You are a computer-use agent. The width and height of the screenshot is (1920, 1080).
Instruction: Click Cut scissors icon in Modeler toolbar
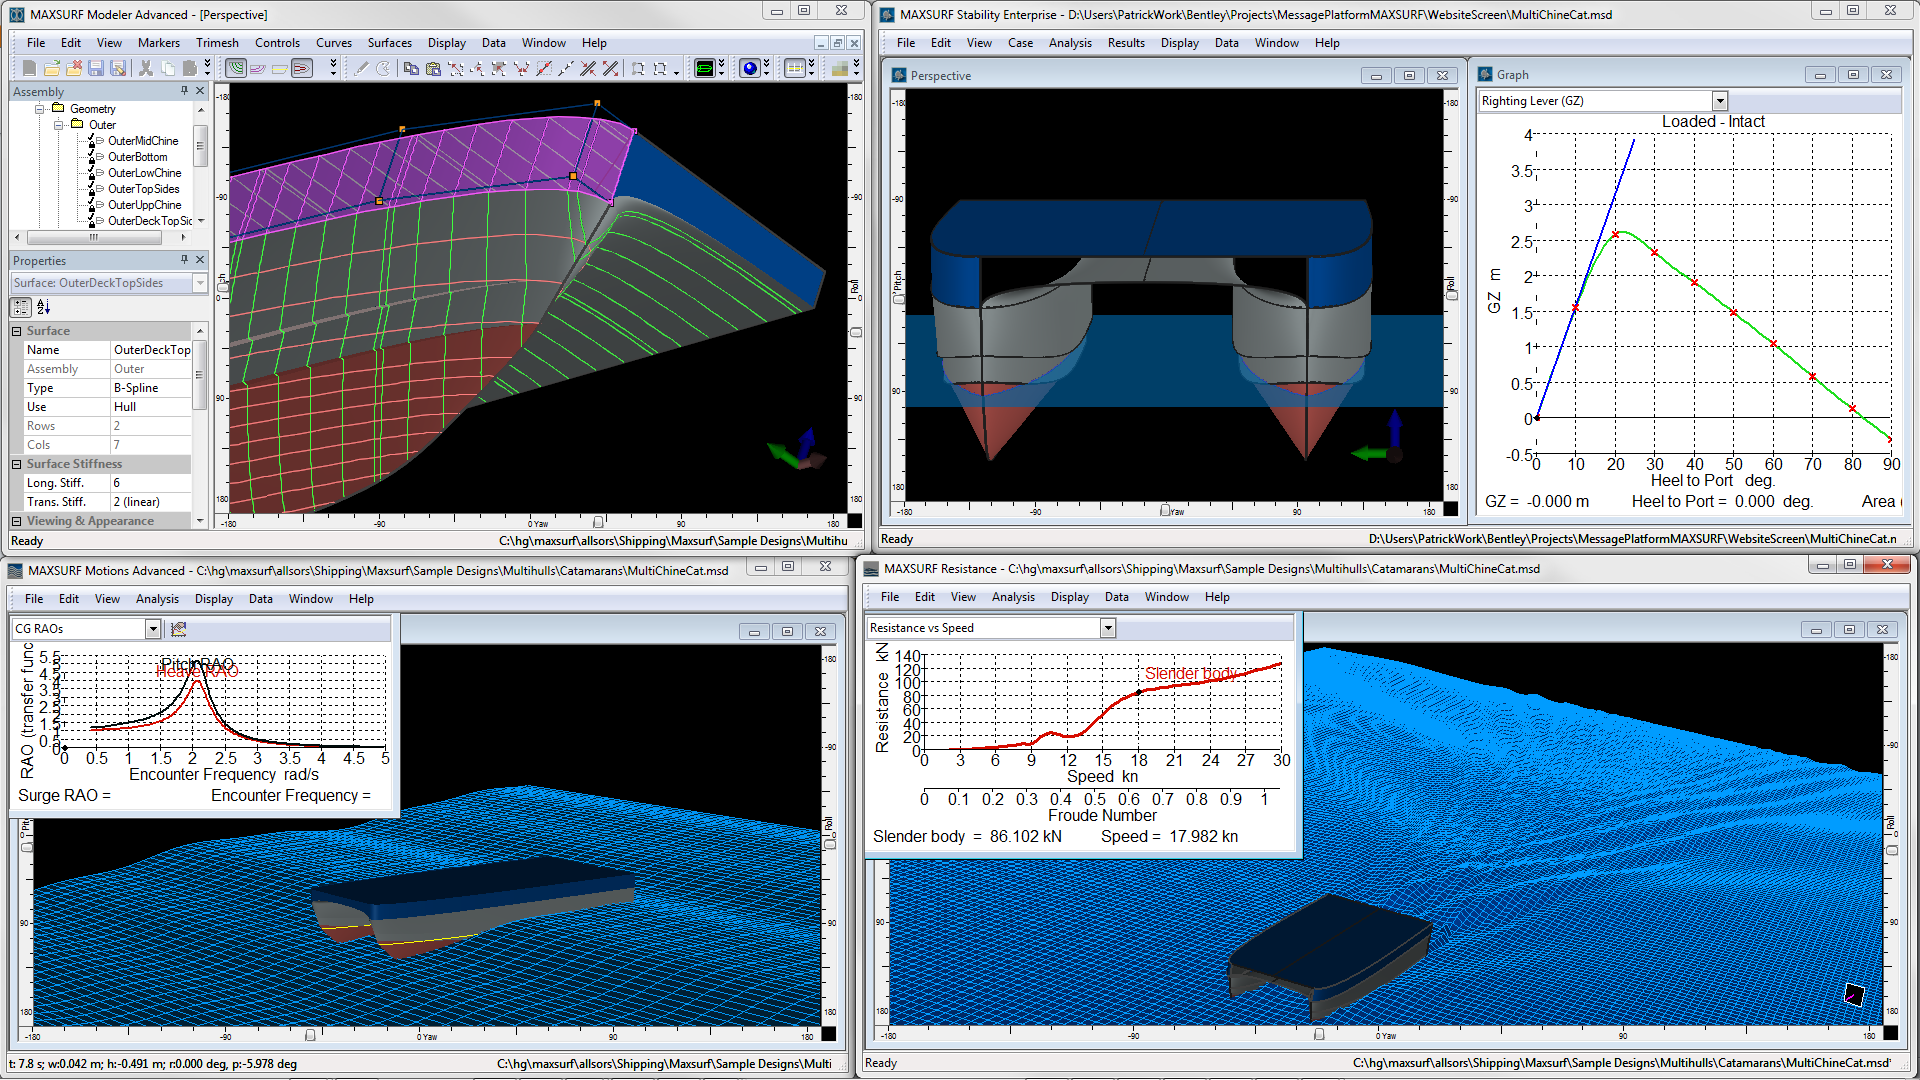pos(146,68)
